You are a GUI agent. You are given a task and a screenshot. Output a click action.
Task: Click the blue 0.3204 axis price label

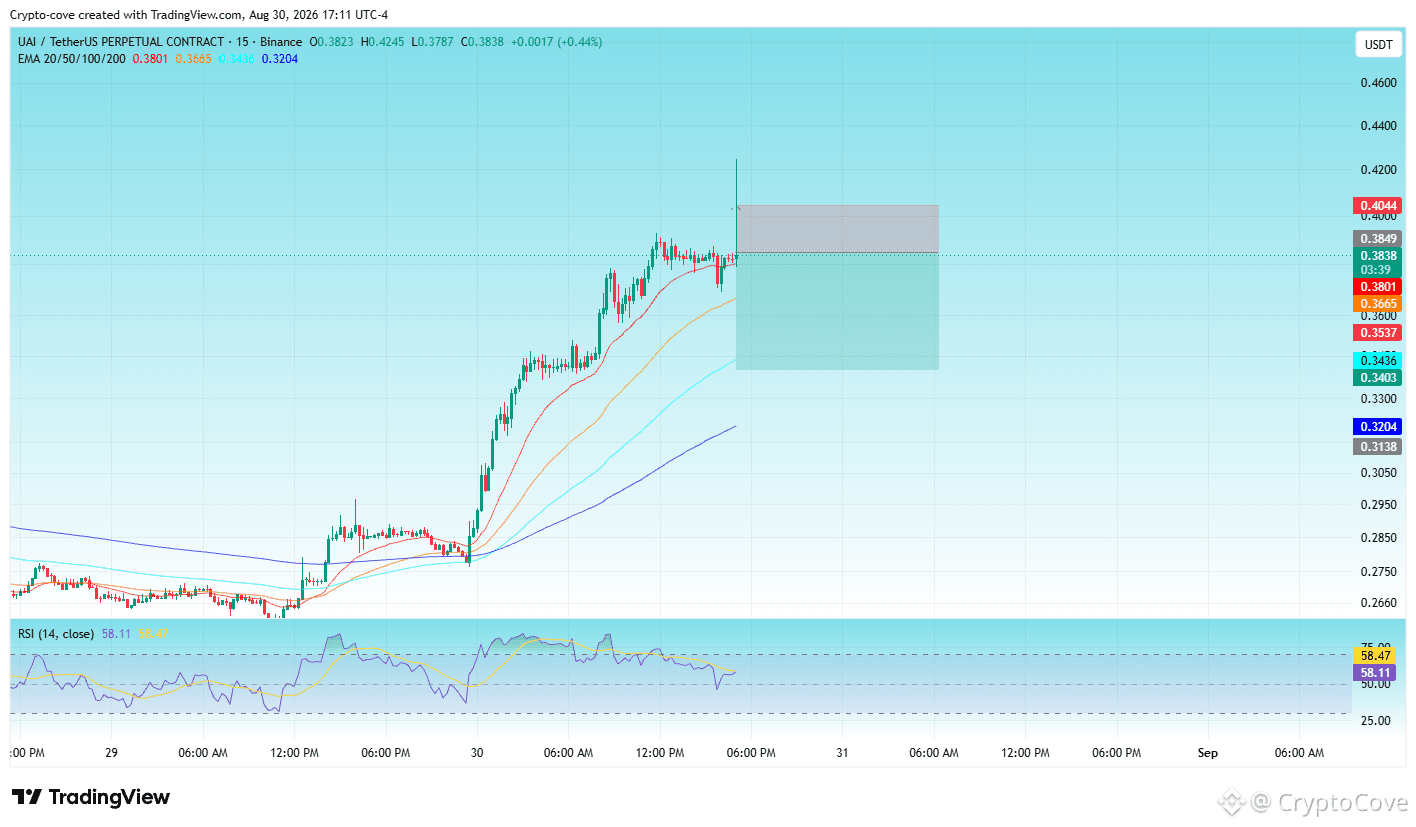pyautogui.click(x=1377, y=426)
